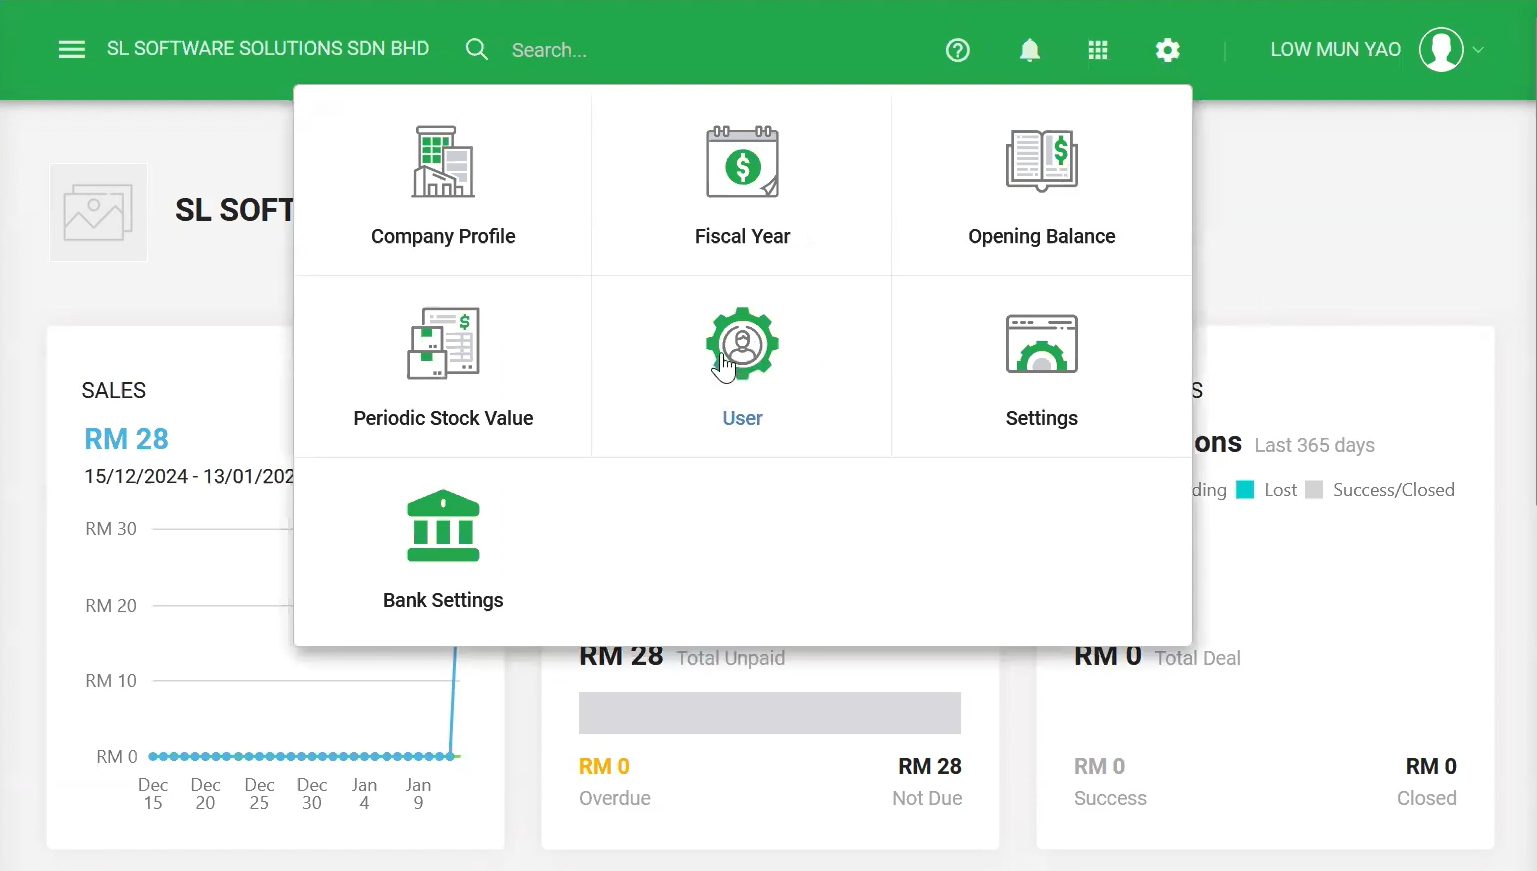
Task: Click the User link label
Action: [x=742, y=418]
